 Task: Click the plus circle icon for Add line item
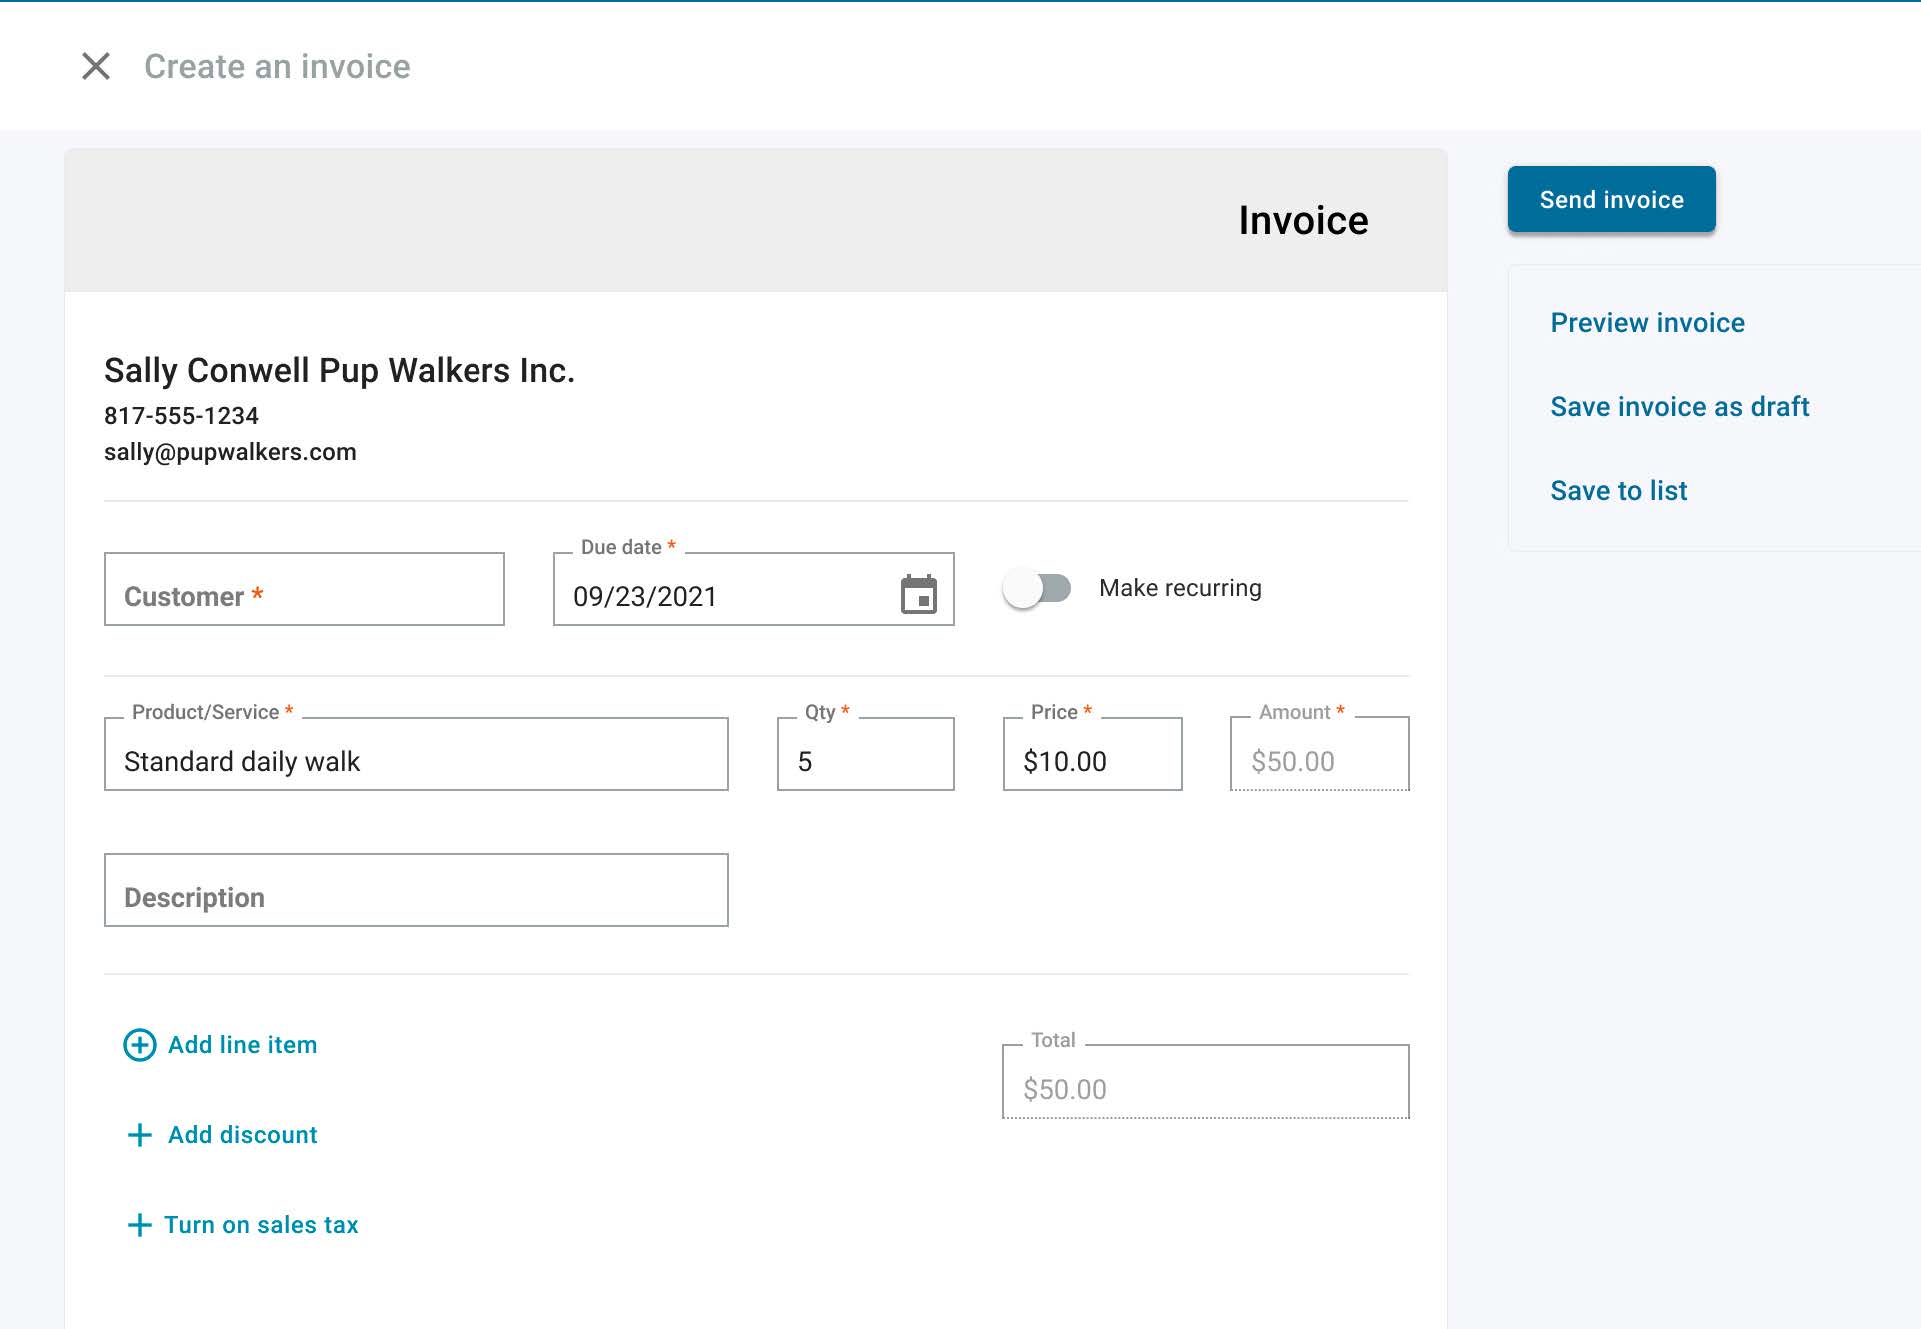point(140,1045)
